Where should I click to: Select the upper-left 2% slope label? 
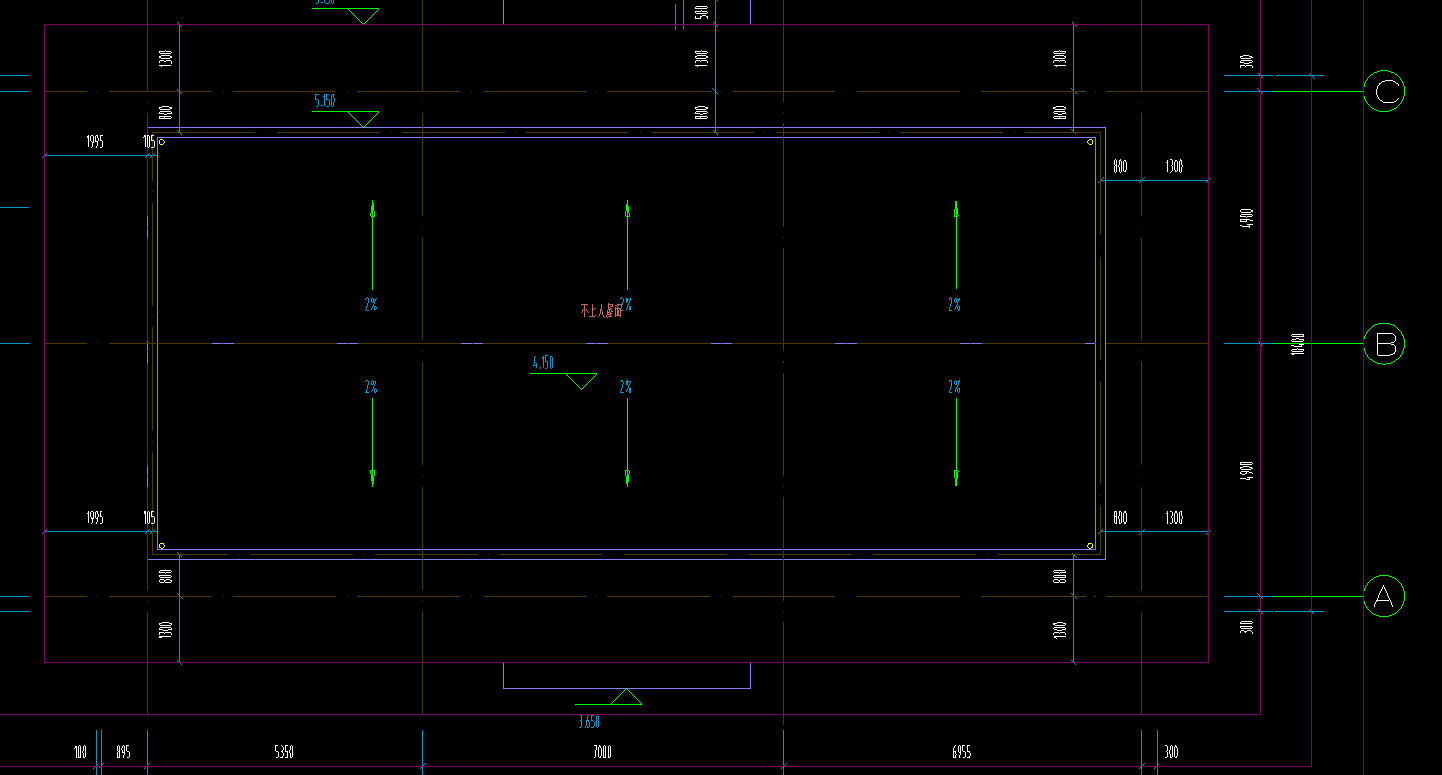[x=371, y=304]
